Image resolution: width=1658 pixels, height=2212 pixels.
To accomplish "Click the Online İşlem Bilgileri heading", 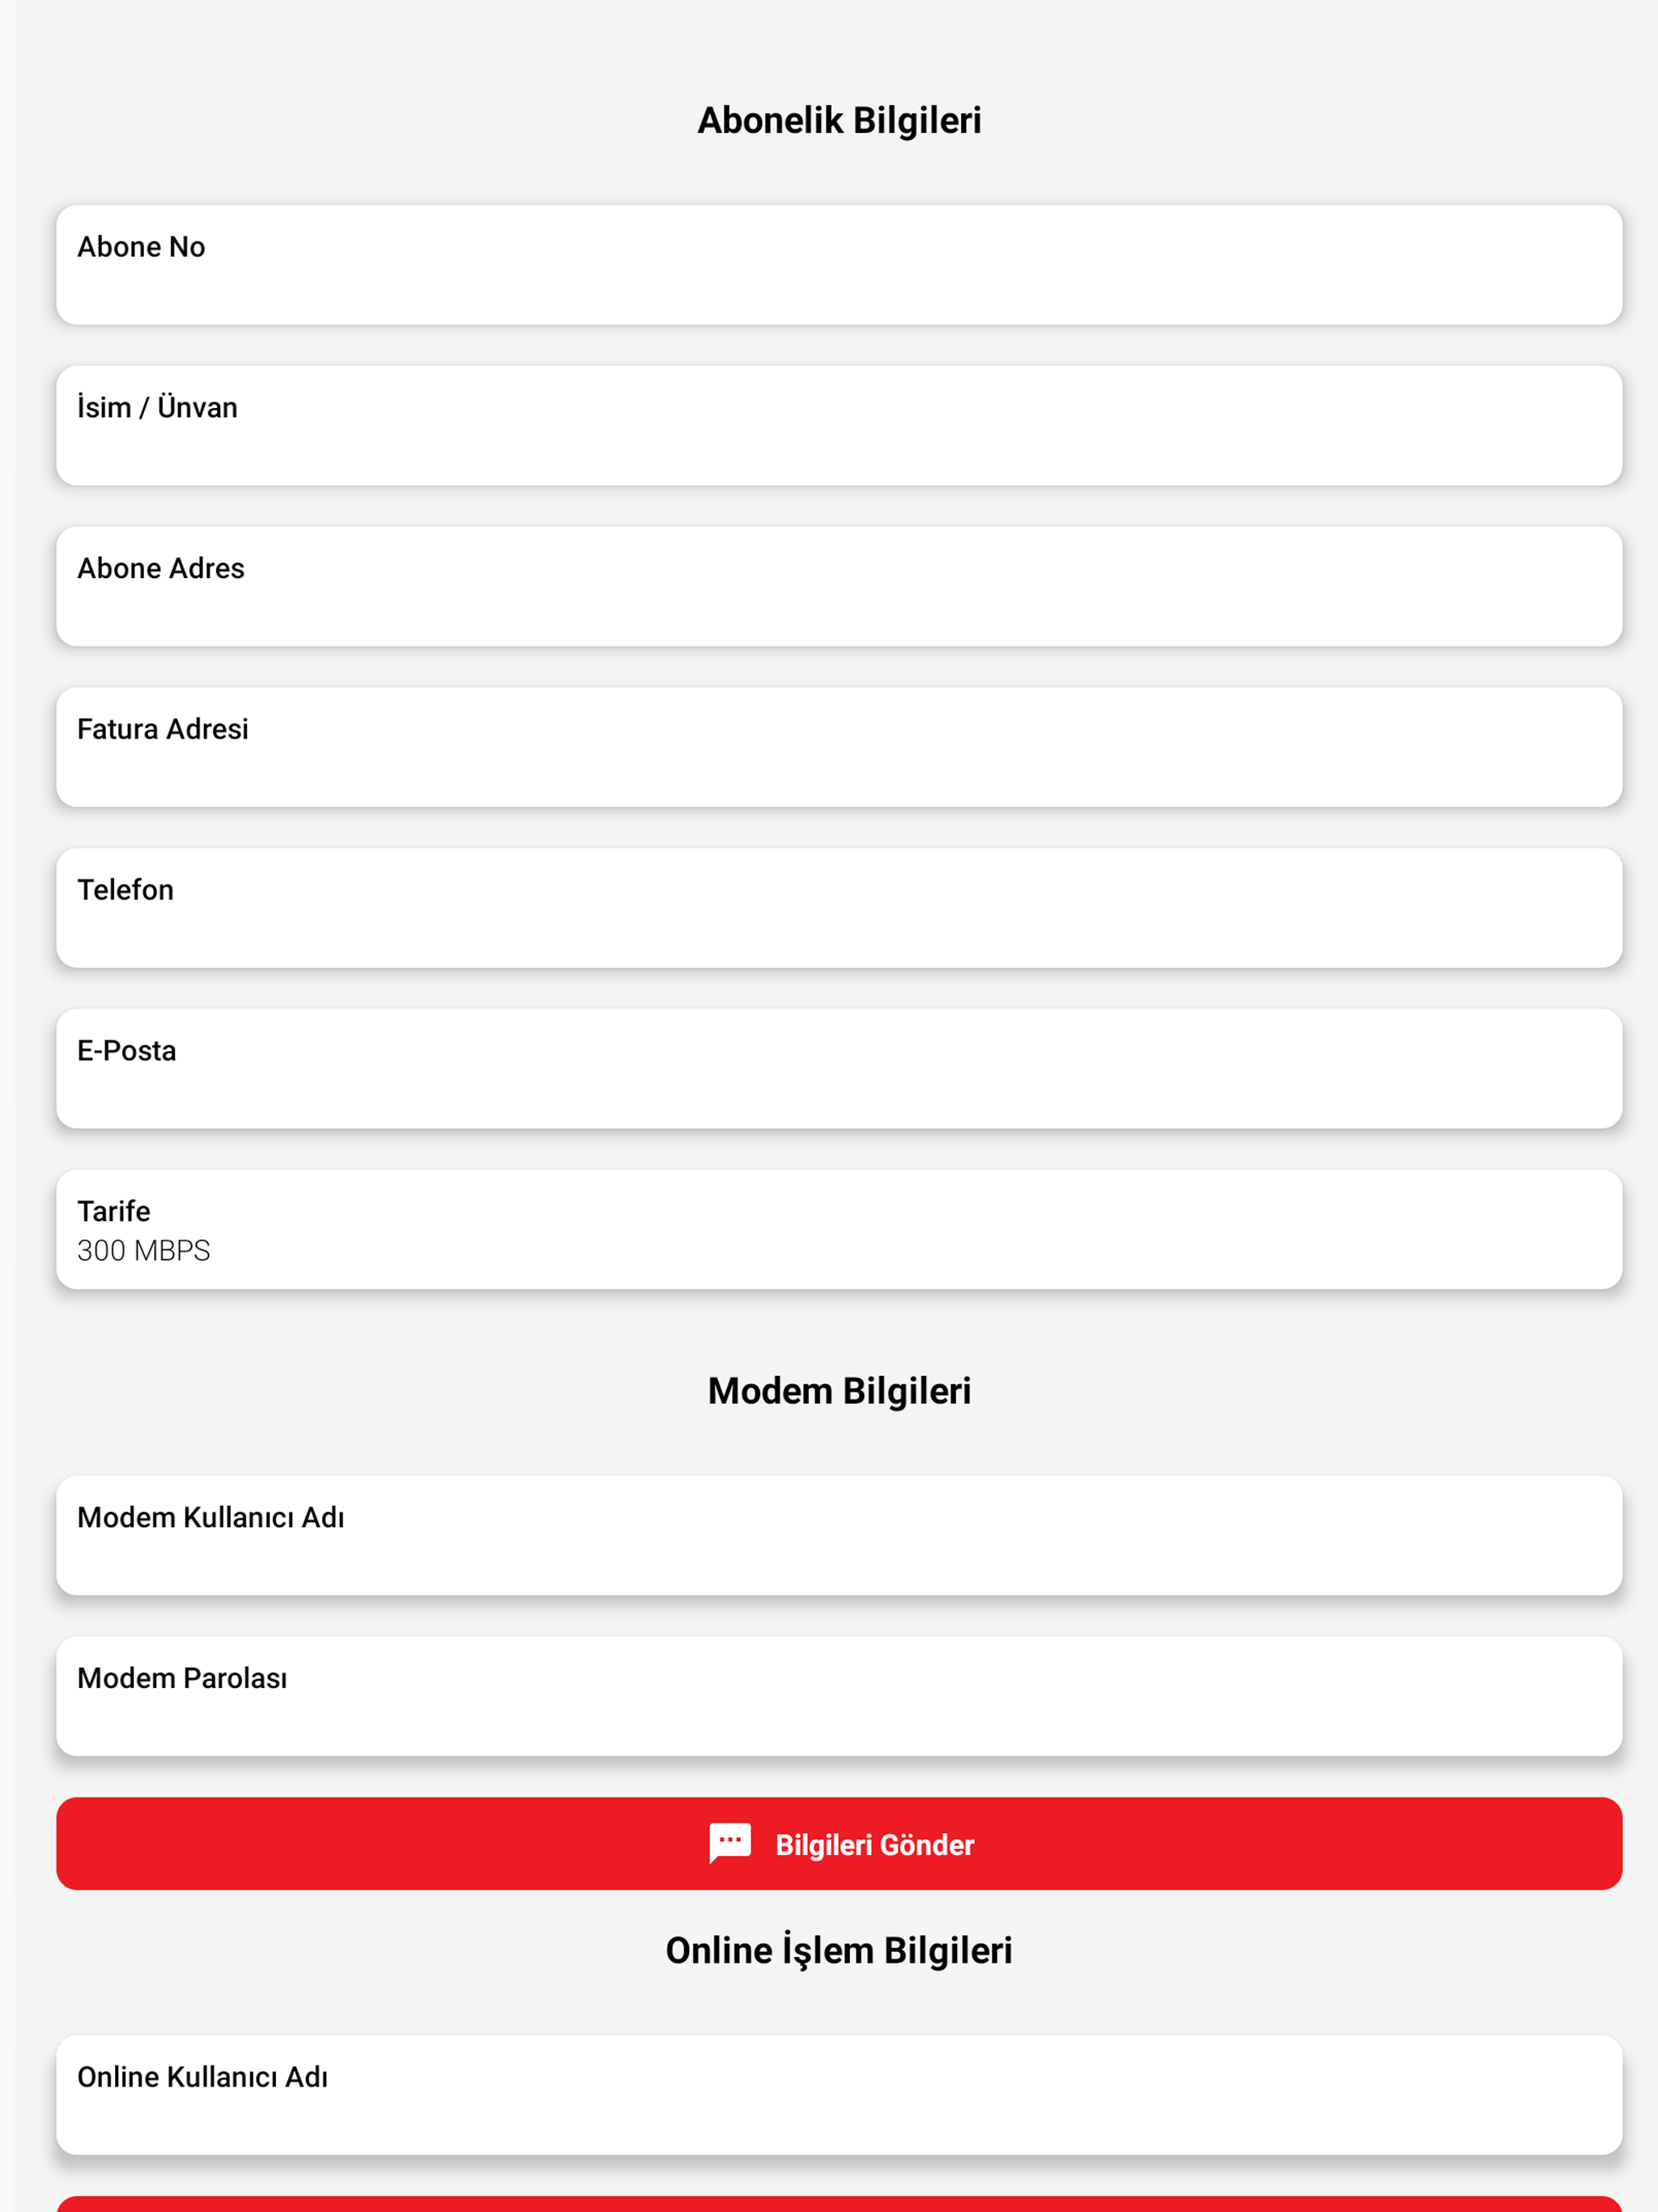I will [x=839, y=1951].
